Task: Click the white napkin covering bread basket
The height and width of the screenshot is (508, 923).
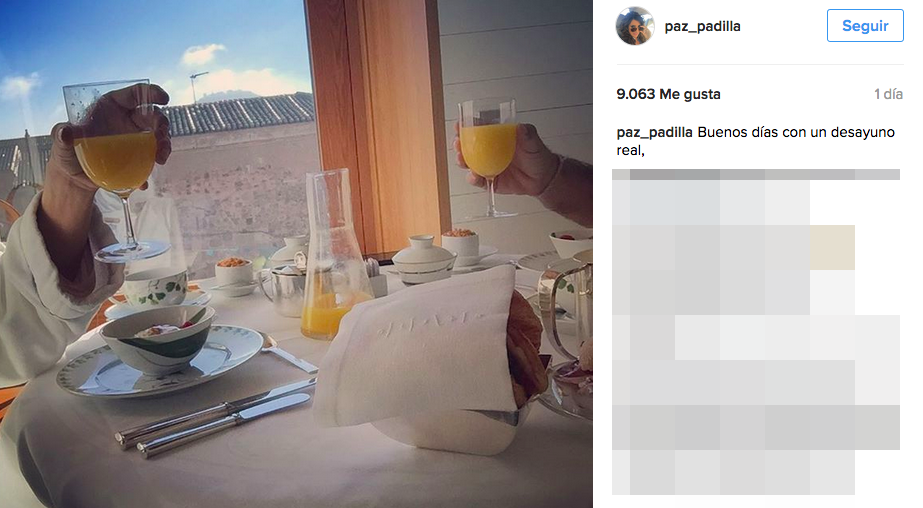Action: coord(421,358)
